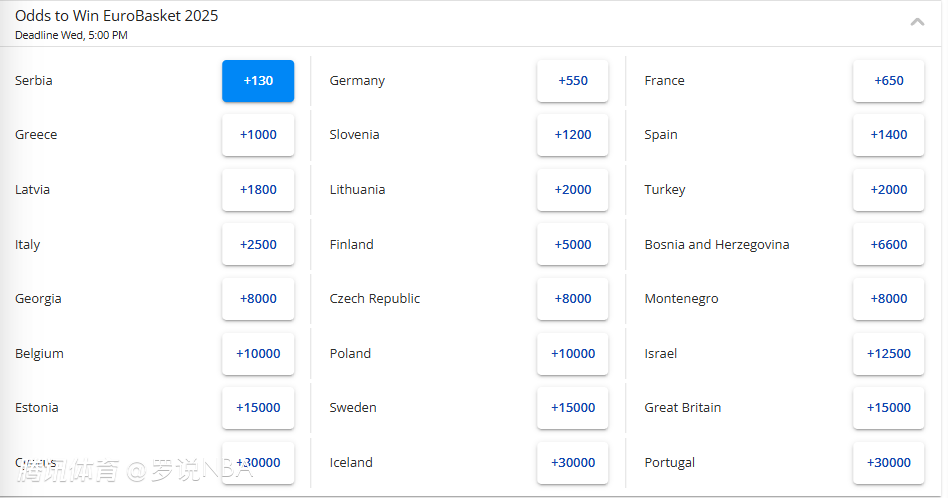Choose Latvia +1800 odds
The width and height of the screenshot is (948, 498).
pyautogui.click(x=258, y=190)
